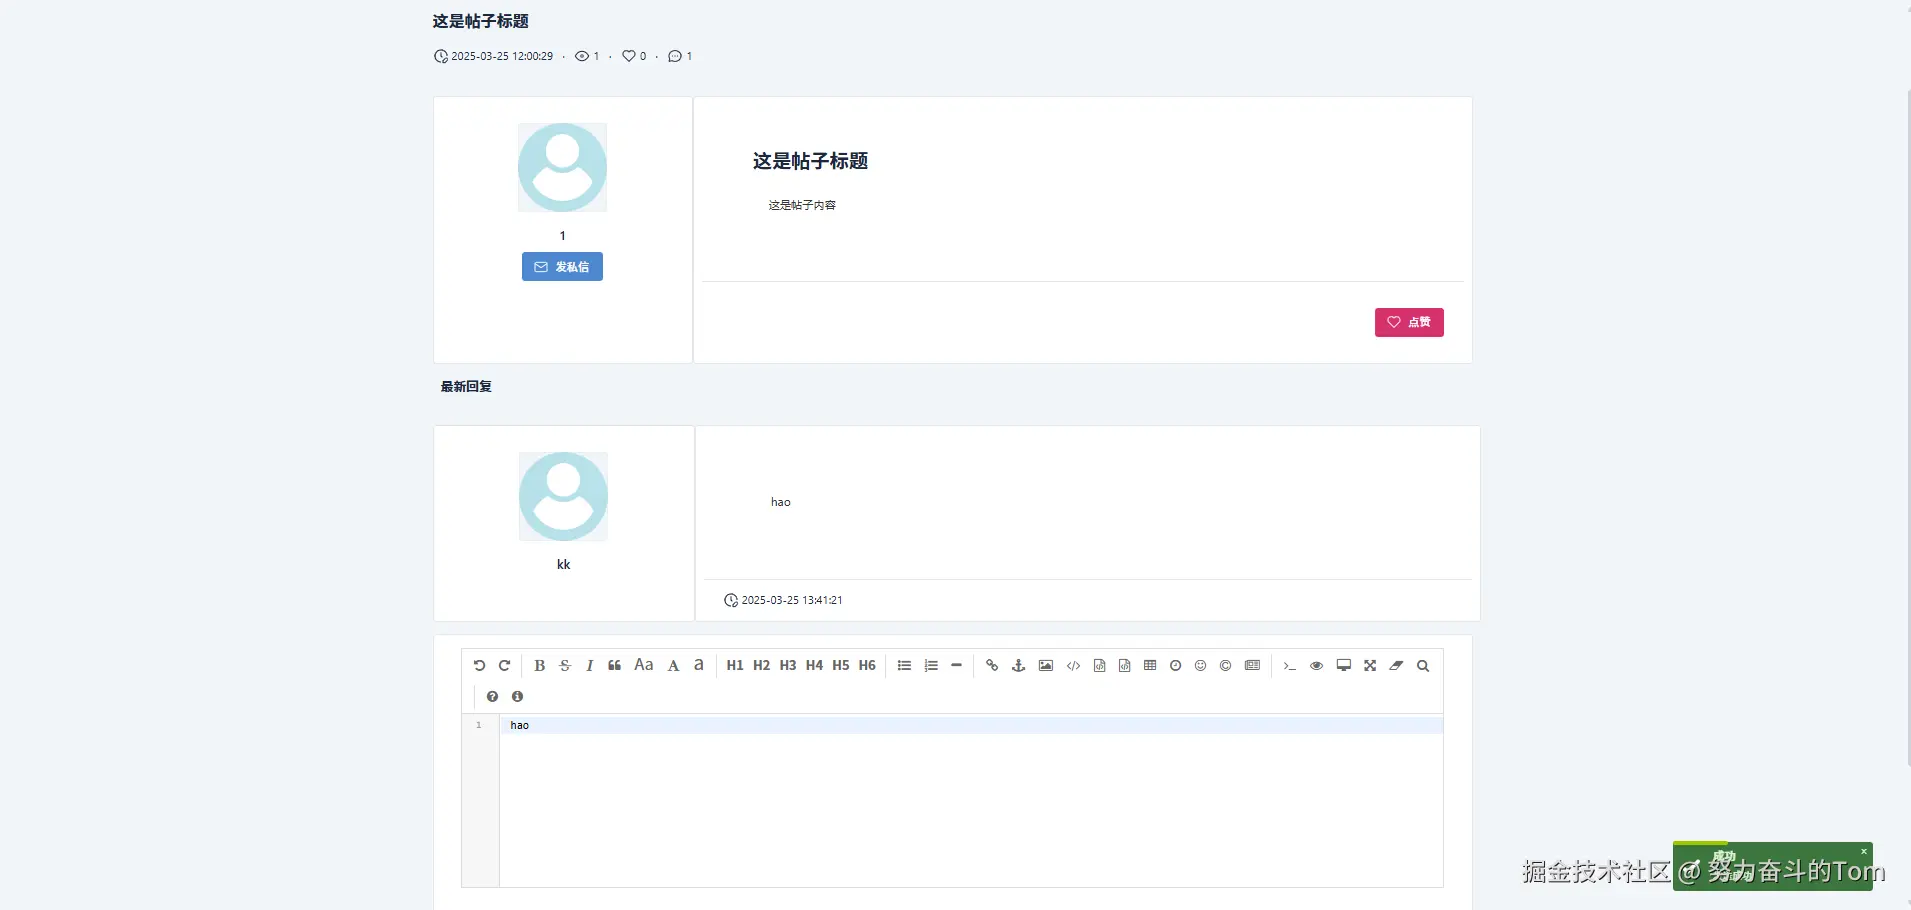The image size is (1911, 910).
Task: Toggle live preview watch eye
Action: point(1317,666)
